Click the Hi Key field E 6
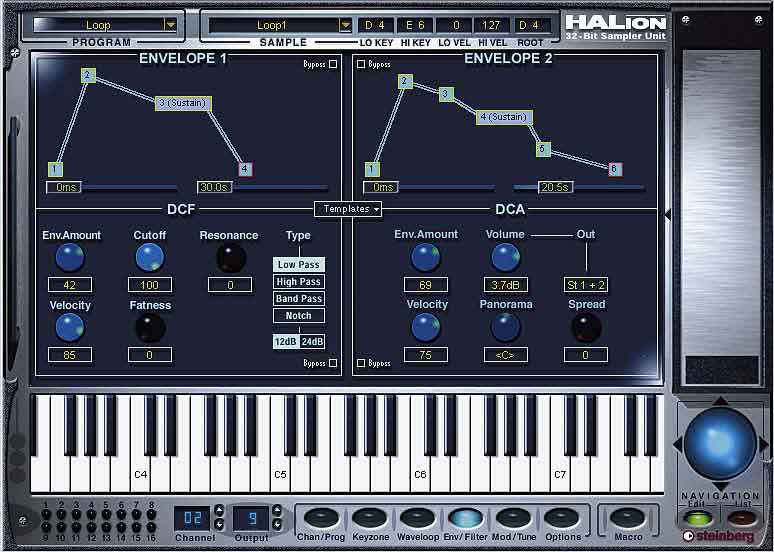The image size is (774, 552). click(415, 25)
